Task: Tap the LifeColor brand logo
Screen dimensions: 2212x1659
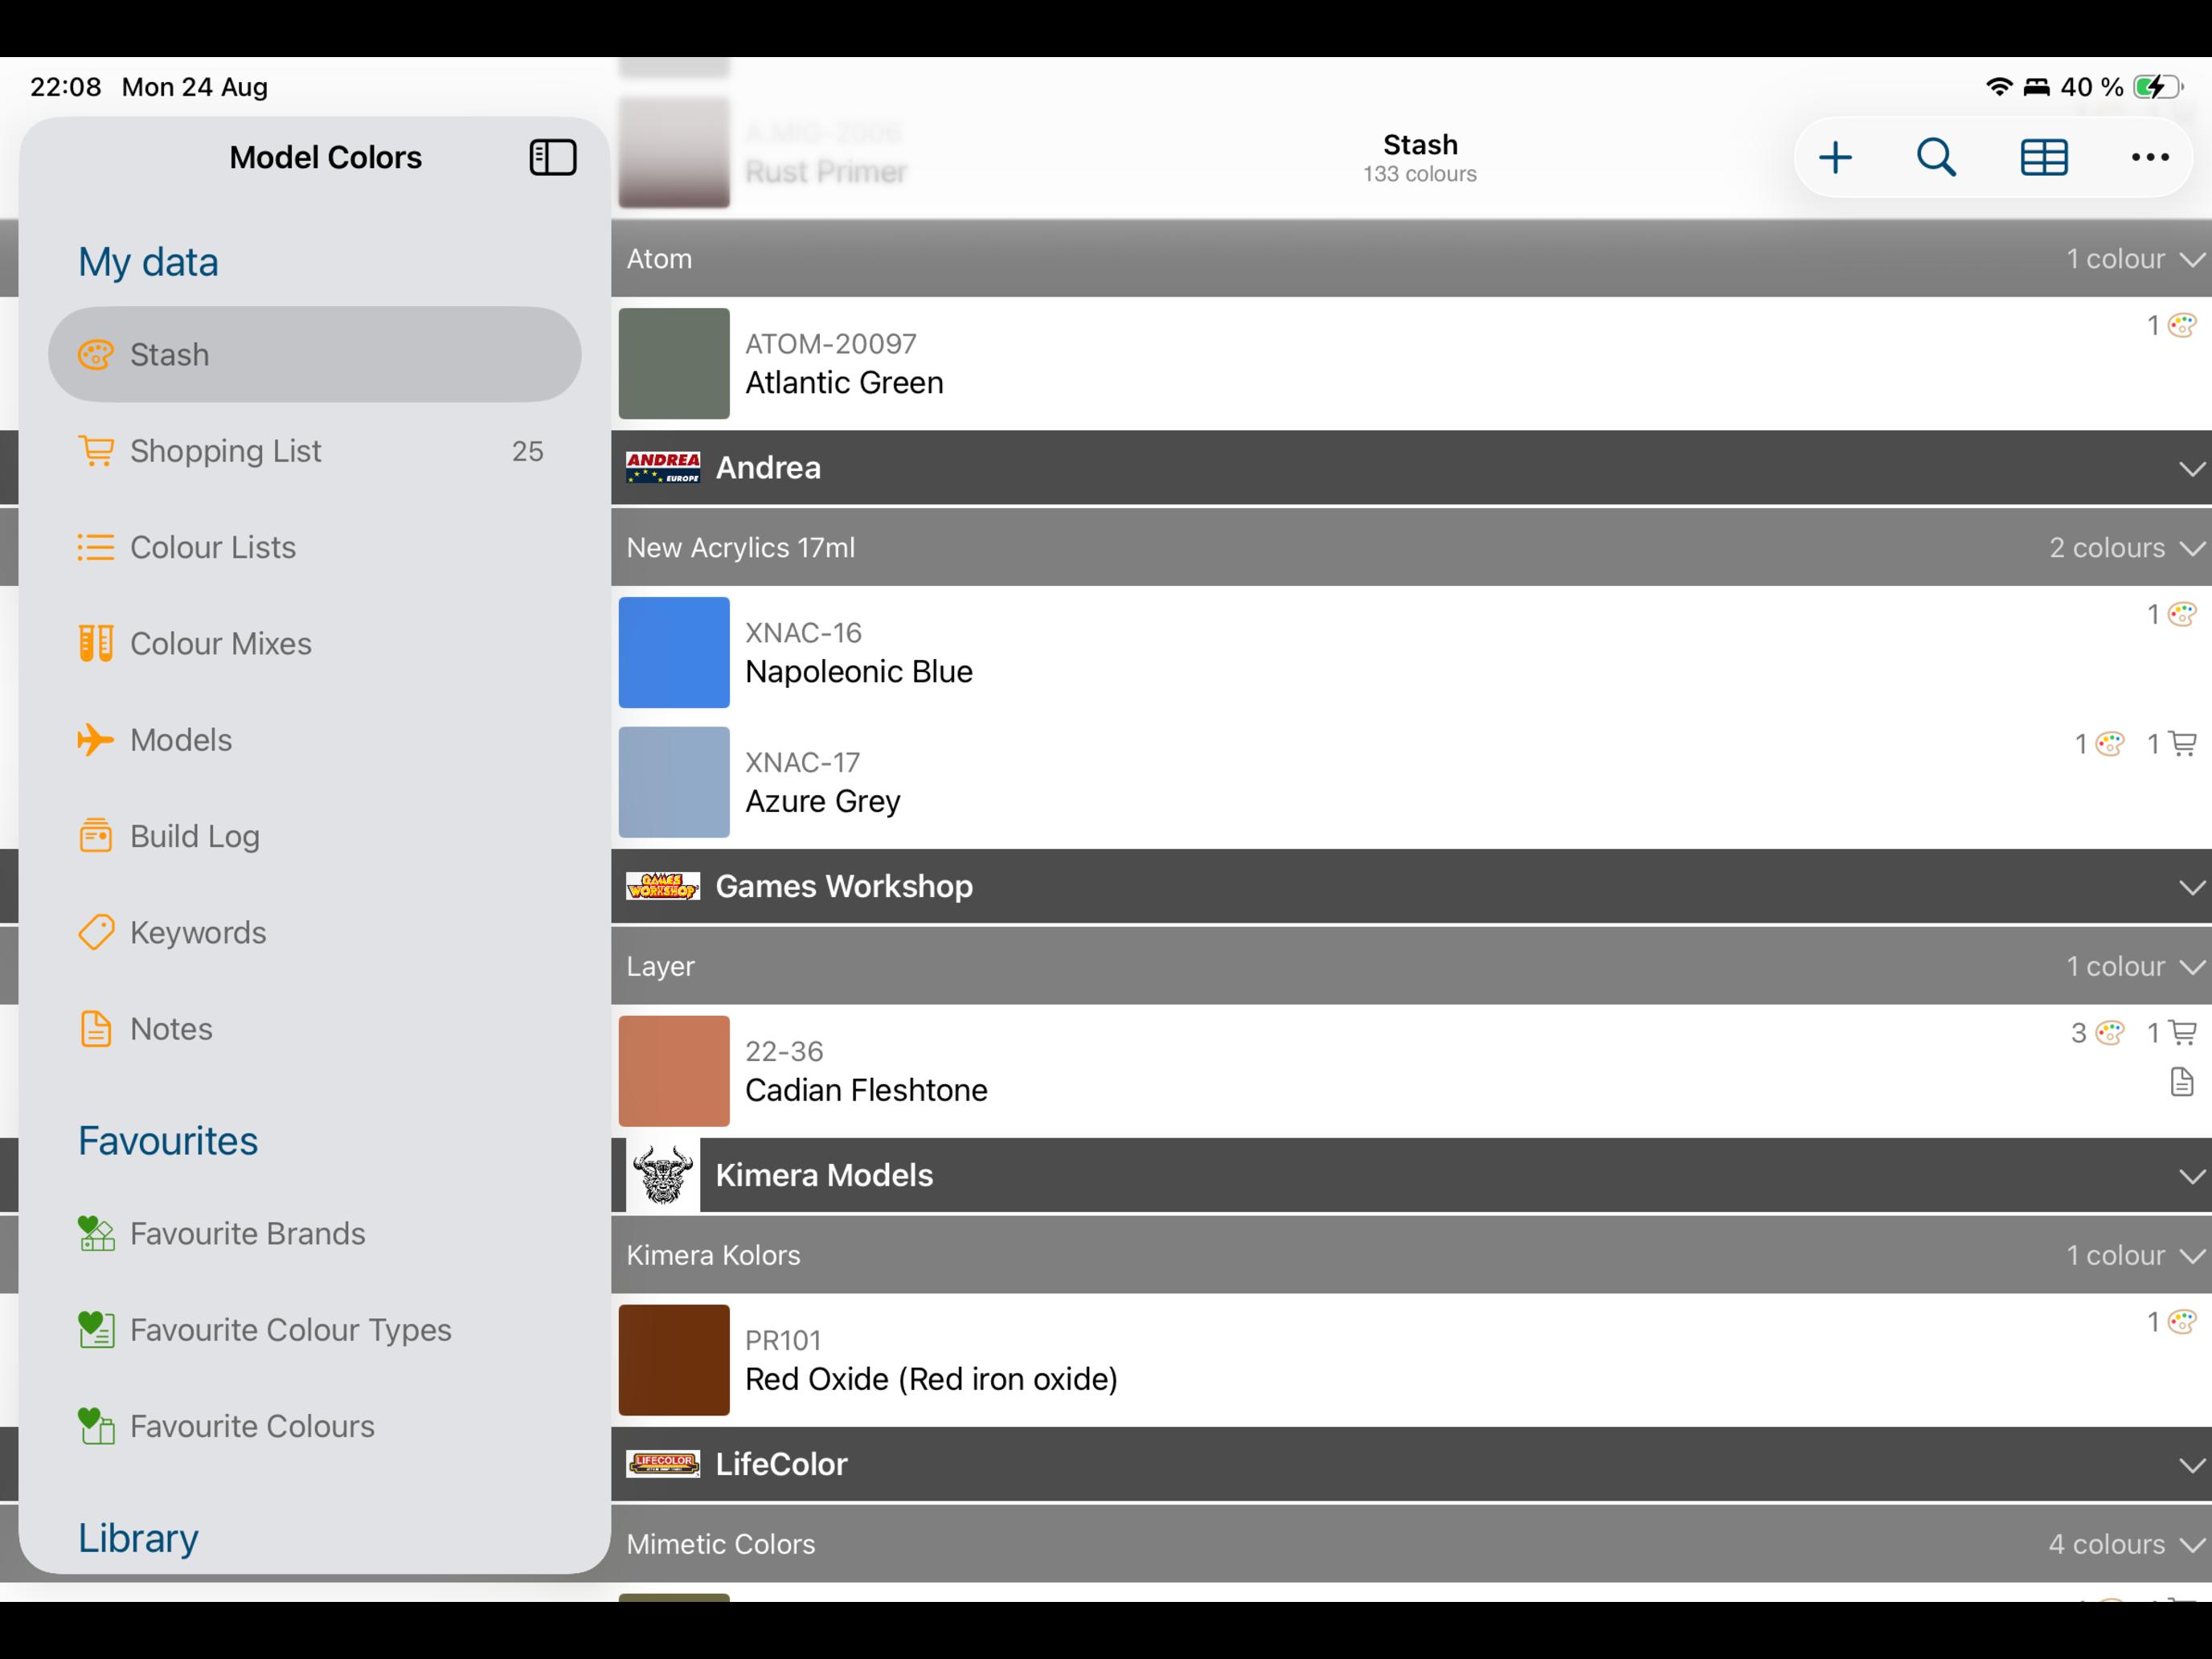Action: click(x=663, y=1464)
